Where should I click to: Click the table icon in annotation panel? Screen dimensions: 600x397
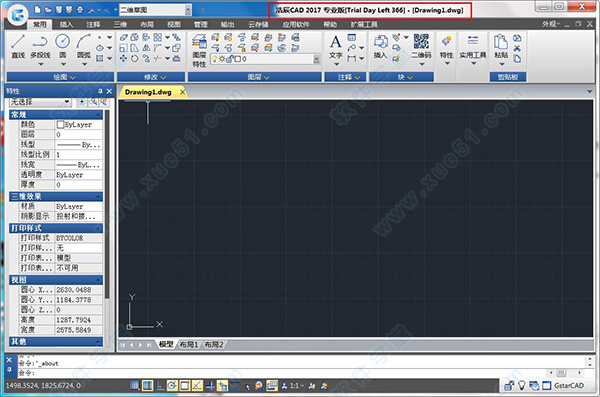click(x=352, y=38)
